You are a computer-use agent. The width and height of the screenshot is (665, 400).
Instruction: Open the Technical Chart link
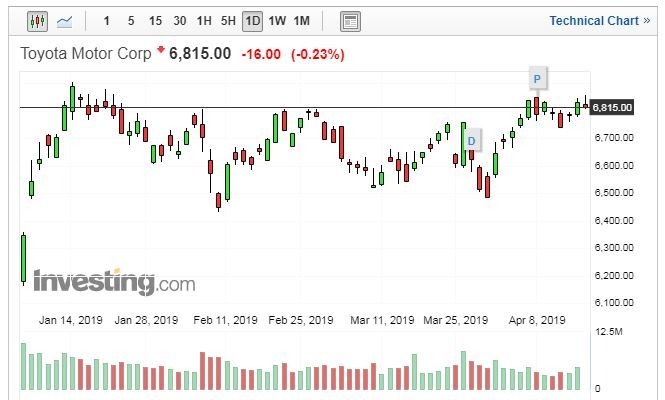click(600, 20)
